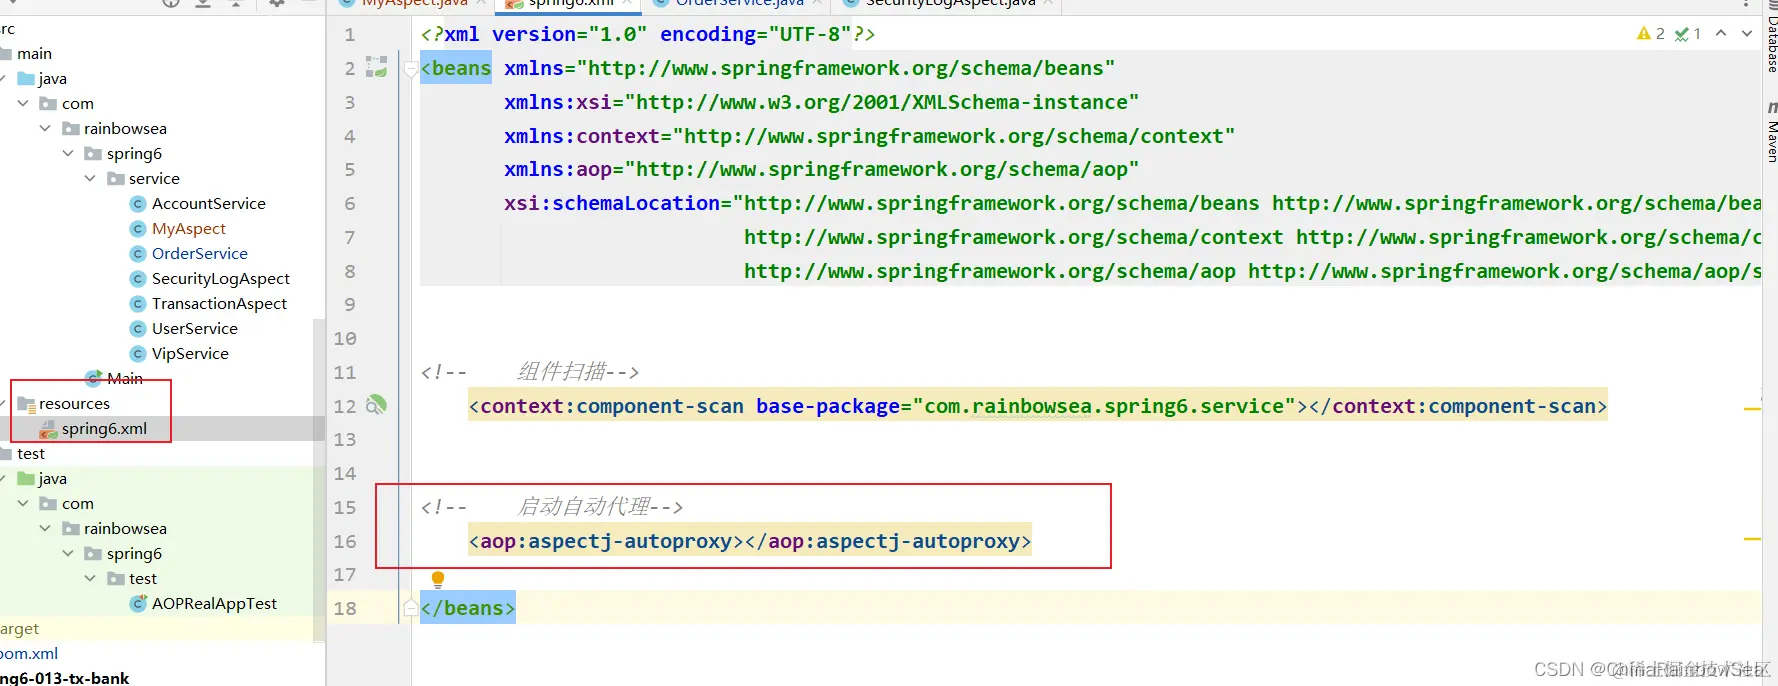Viewport: 1778px width, 686px height.
Task: Click the yellow warnings indicator showing 2
Action: tap(1650, 34)
